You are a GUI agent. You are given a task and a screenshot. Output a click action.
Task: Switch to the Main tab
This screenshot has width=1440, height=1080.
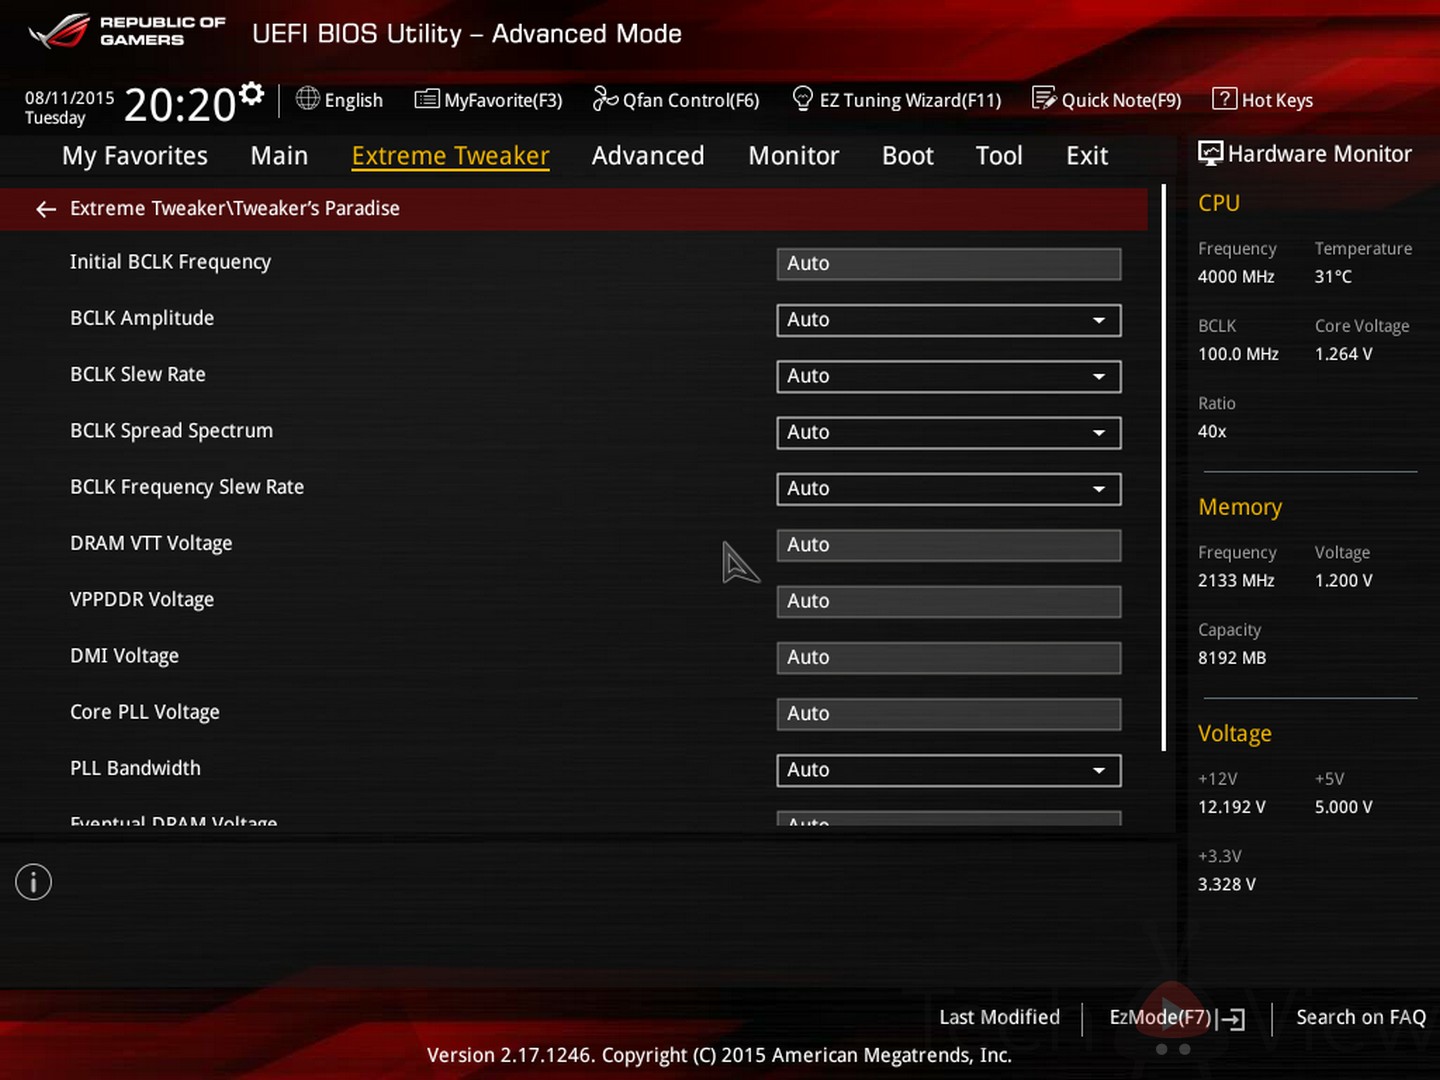coord(279,156)
